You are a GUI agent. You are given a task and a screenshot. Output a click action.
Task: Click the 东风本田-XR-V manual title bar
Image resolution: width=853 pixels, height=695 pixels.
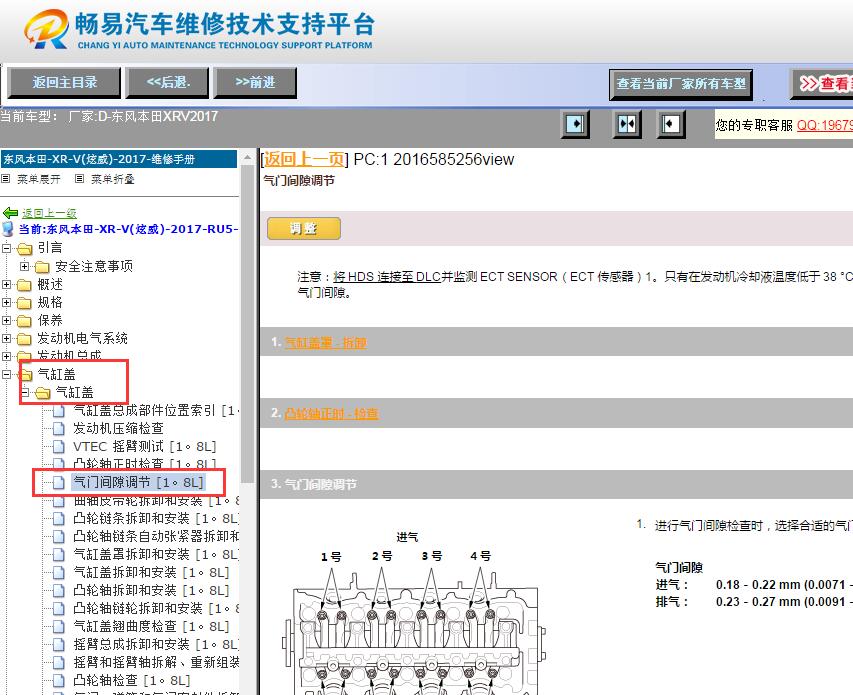coord(119,159)
